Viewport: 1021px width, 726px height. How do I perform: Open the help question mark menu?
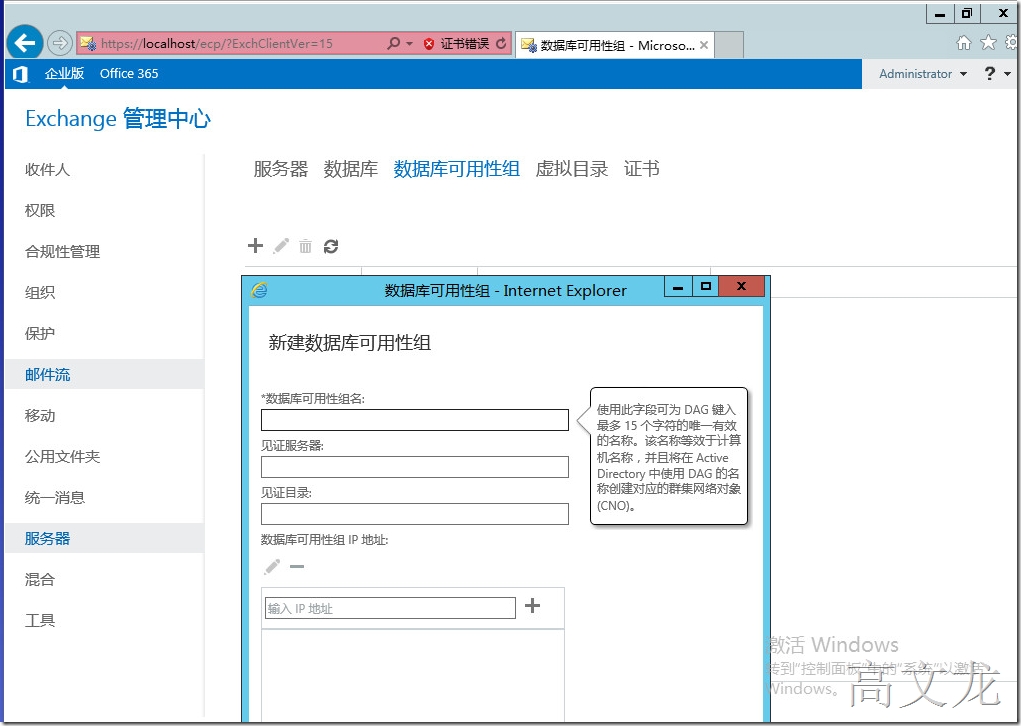[997, 74]
